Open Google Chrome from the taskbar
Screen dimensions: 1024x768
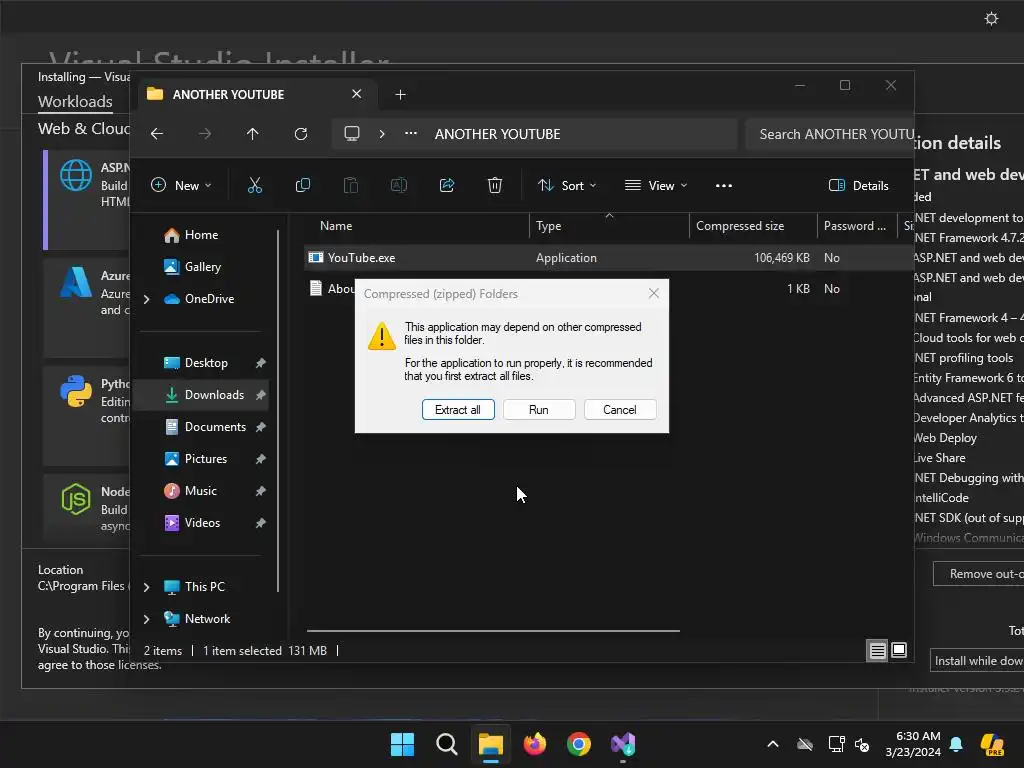coord(579,744)
